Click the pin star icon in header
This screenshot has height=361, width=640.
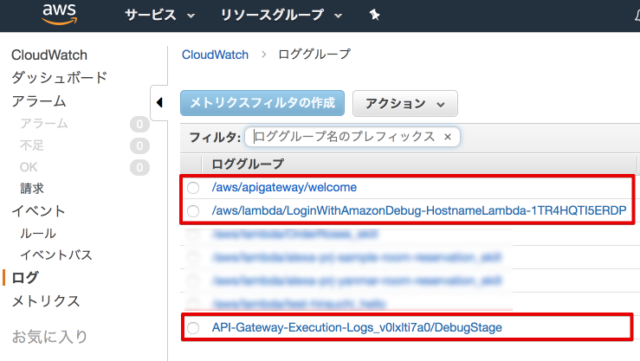point(374,15)
